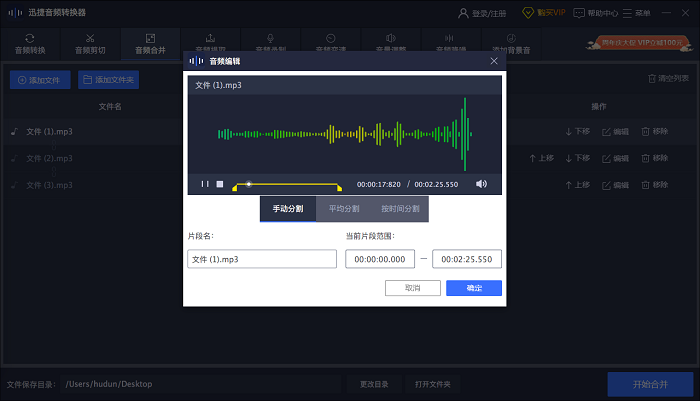Start merging with 开始合并 button
700x401 pixels.
(650, 384)
